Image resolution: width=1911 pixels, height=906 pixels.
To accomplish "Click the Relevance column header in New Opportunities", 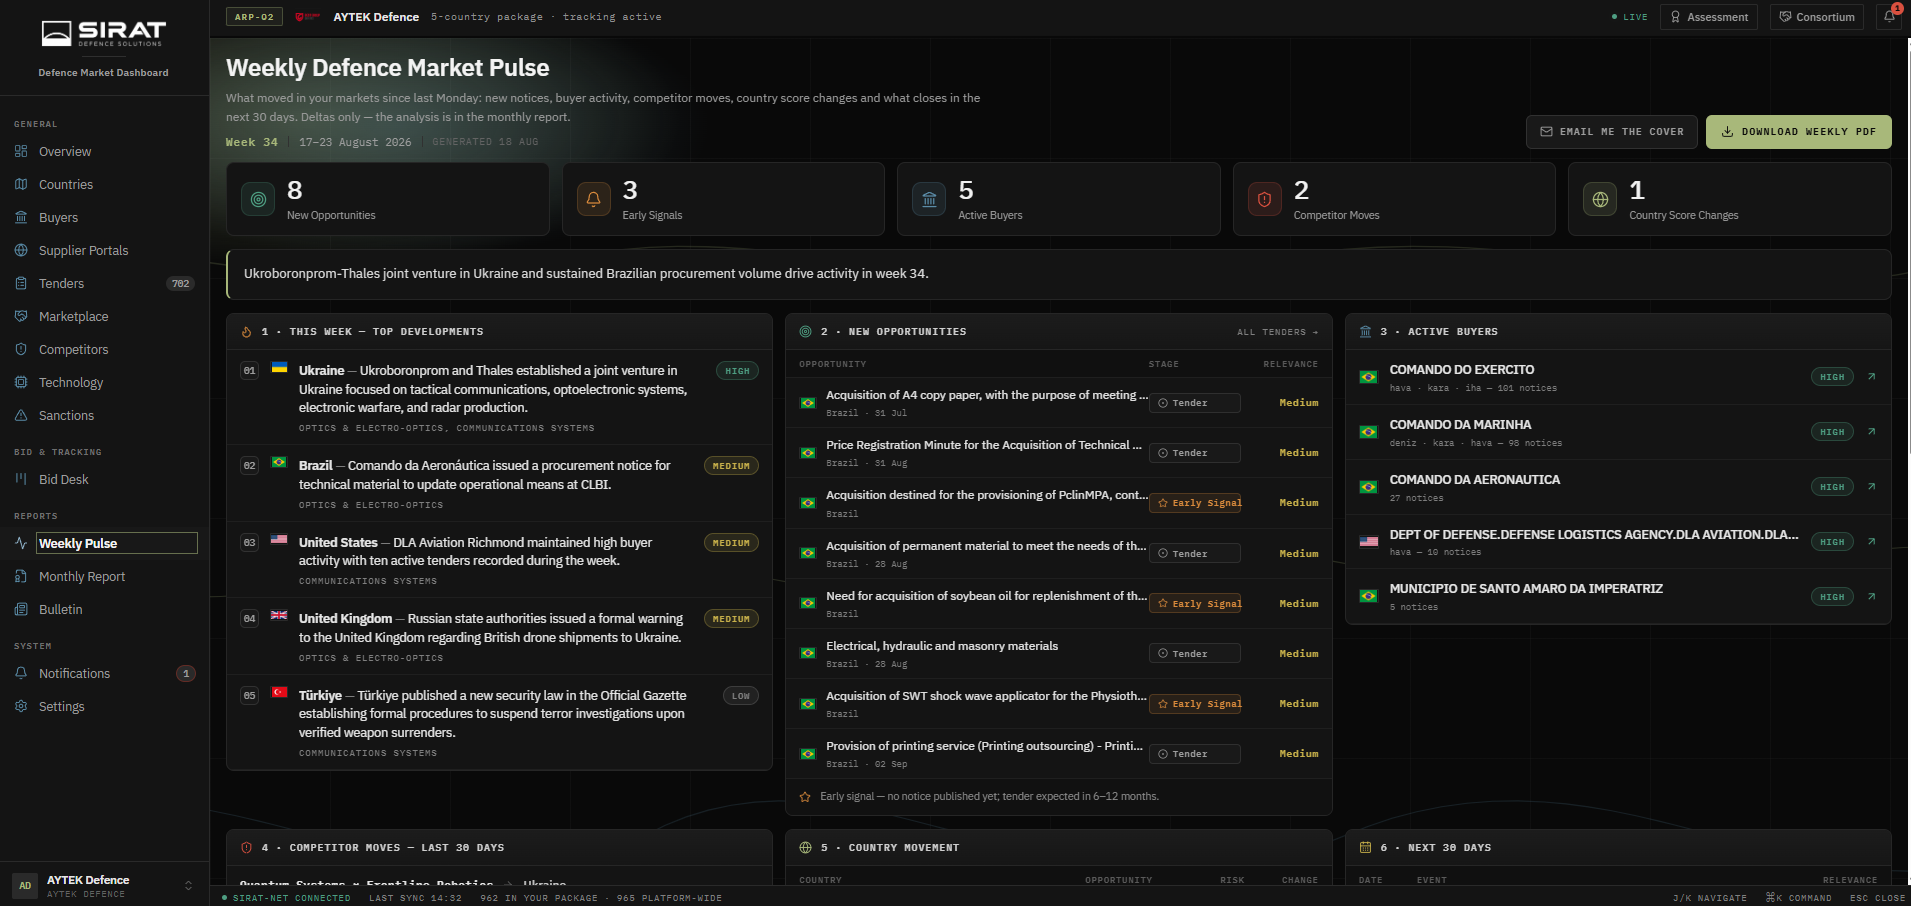I will point(1290,364).
